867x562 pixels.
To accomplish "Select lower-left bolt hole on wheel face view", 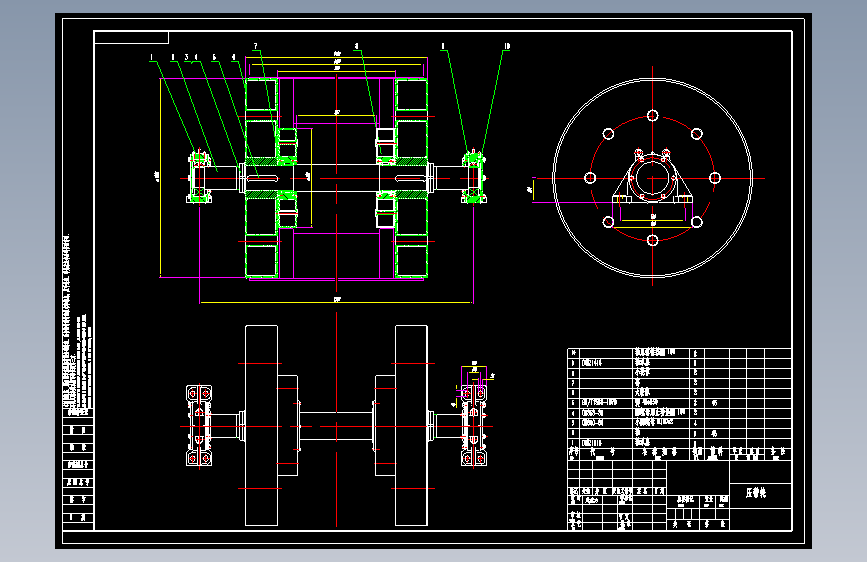I will 608,222.
